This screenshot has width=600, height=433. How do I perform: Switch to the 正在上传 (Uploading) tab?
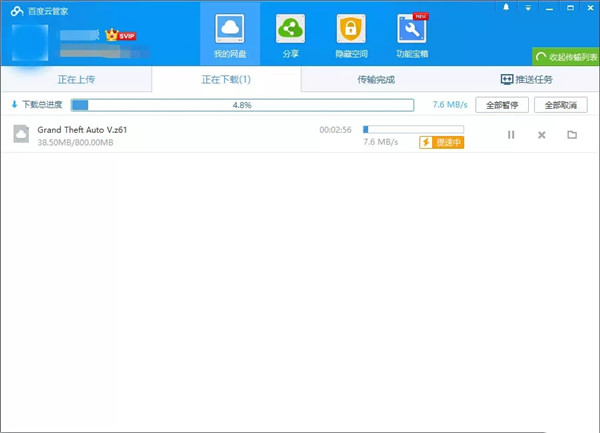click(x=75, y=79)
